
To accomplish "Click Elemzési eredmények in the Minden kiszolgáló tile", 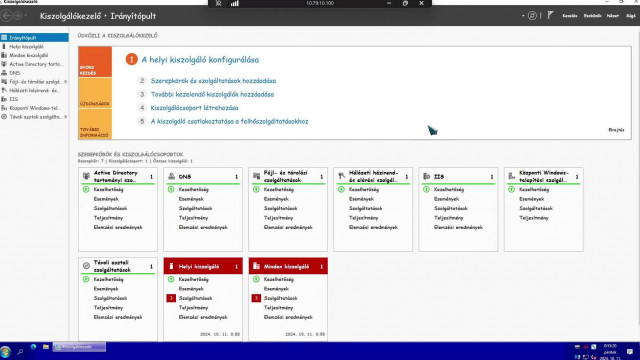I will pos(288,317).
